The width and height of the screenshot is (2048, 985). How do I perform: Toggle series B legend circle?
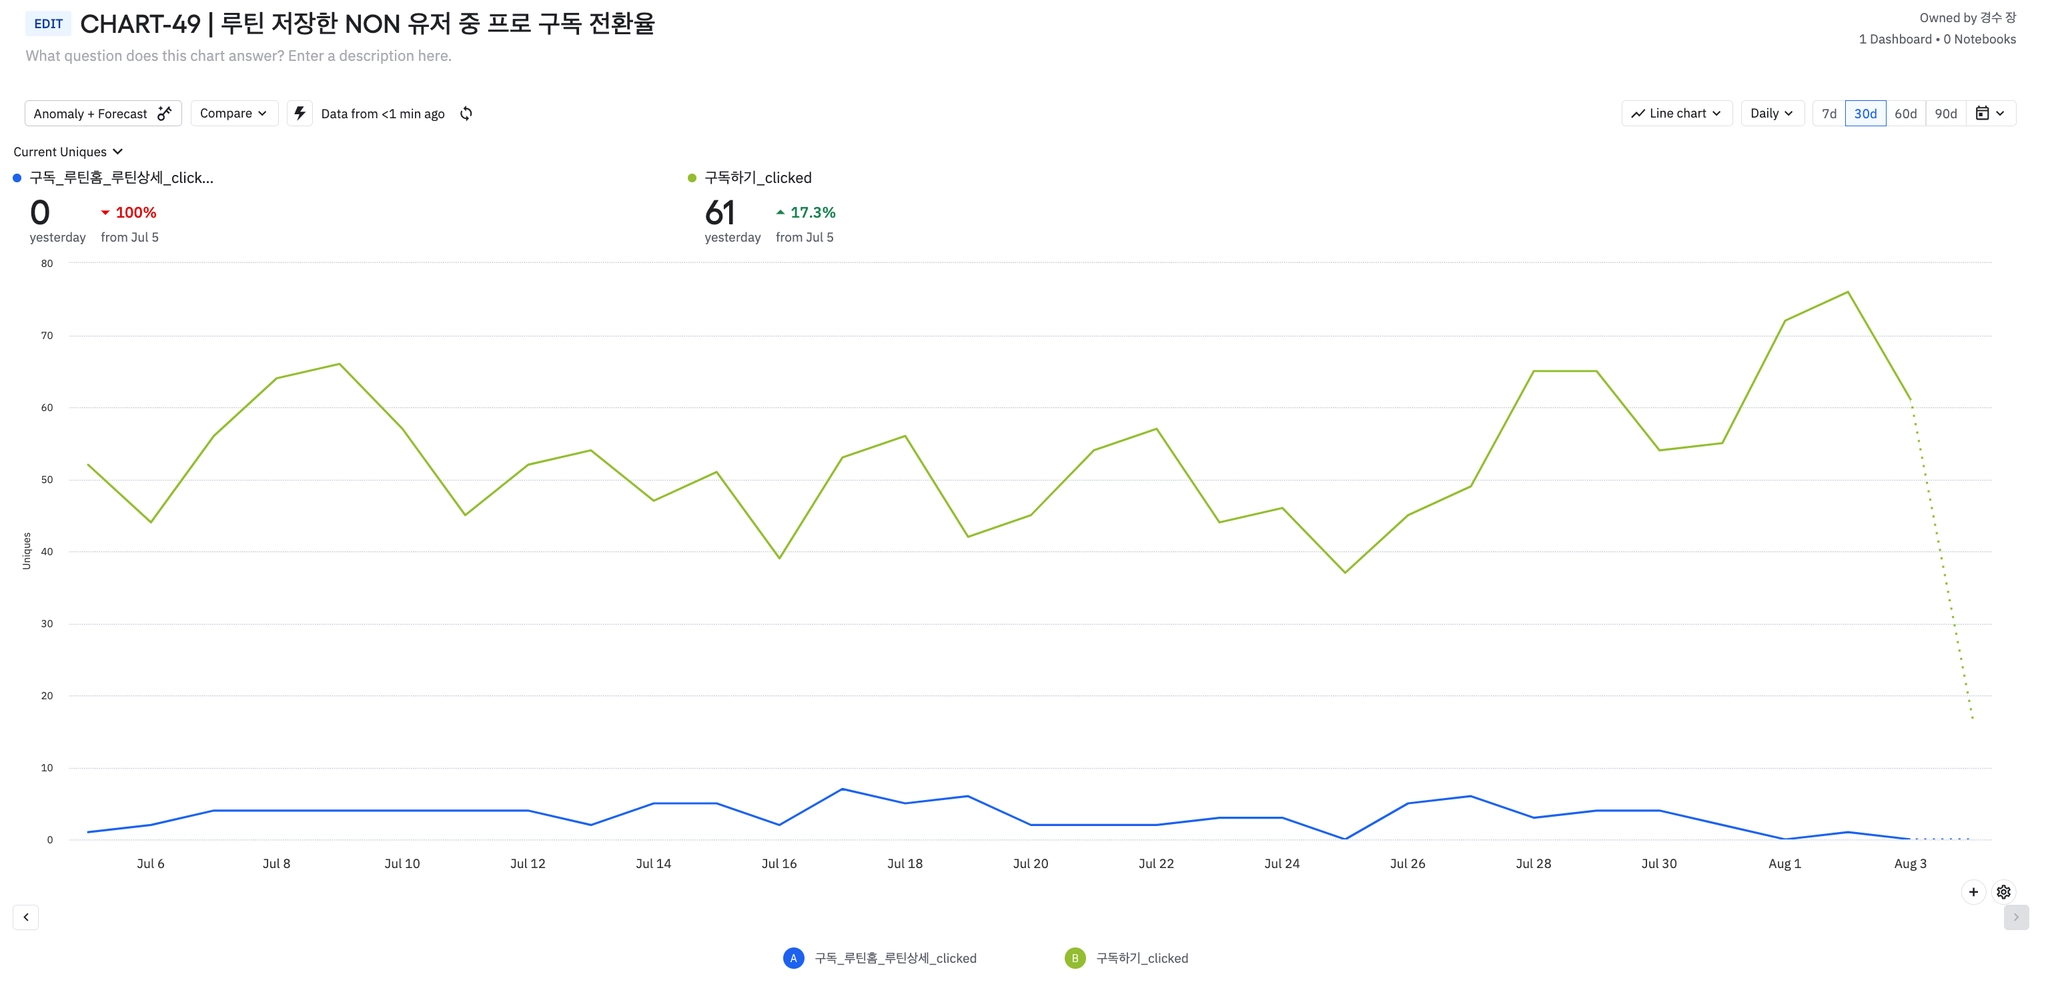coord(1075,958)
